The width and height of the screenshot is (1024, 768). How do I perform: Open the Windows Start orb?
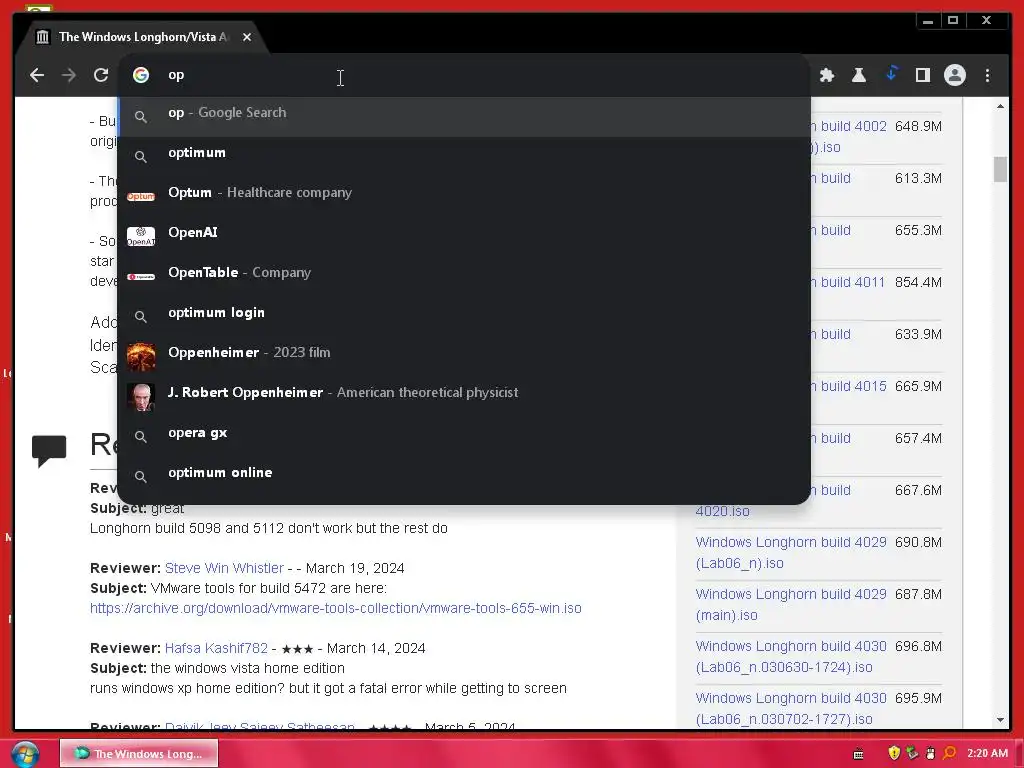point(25,754)
